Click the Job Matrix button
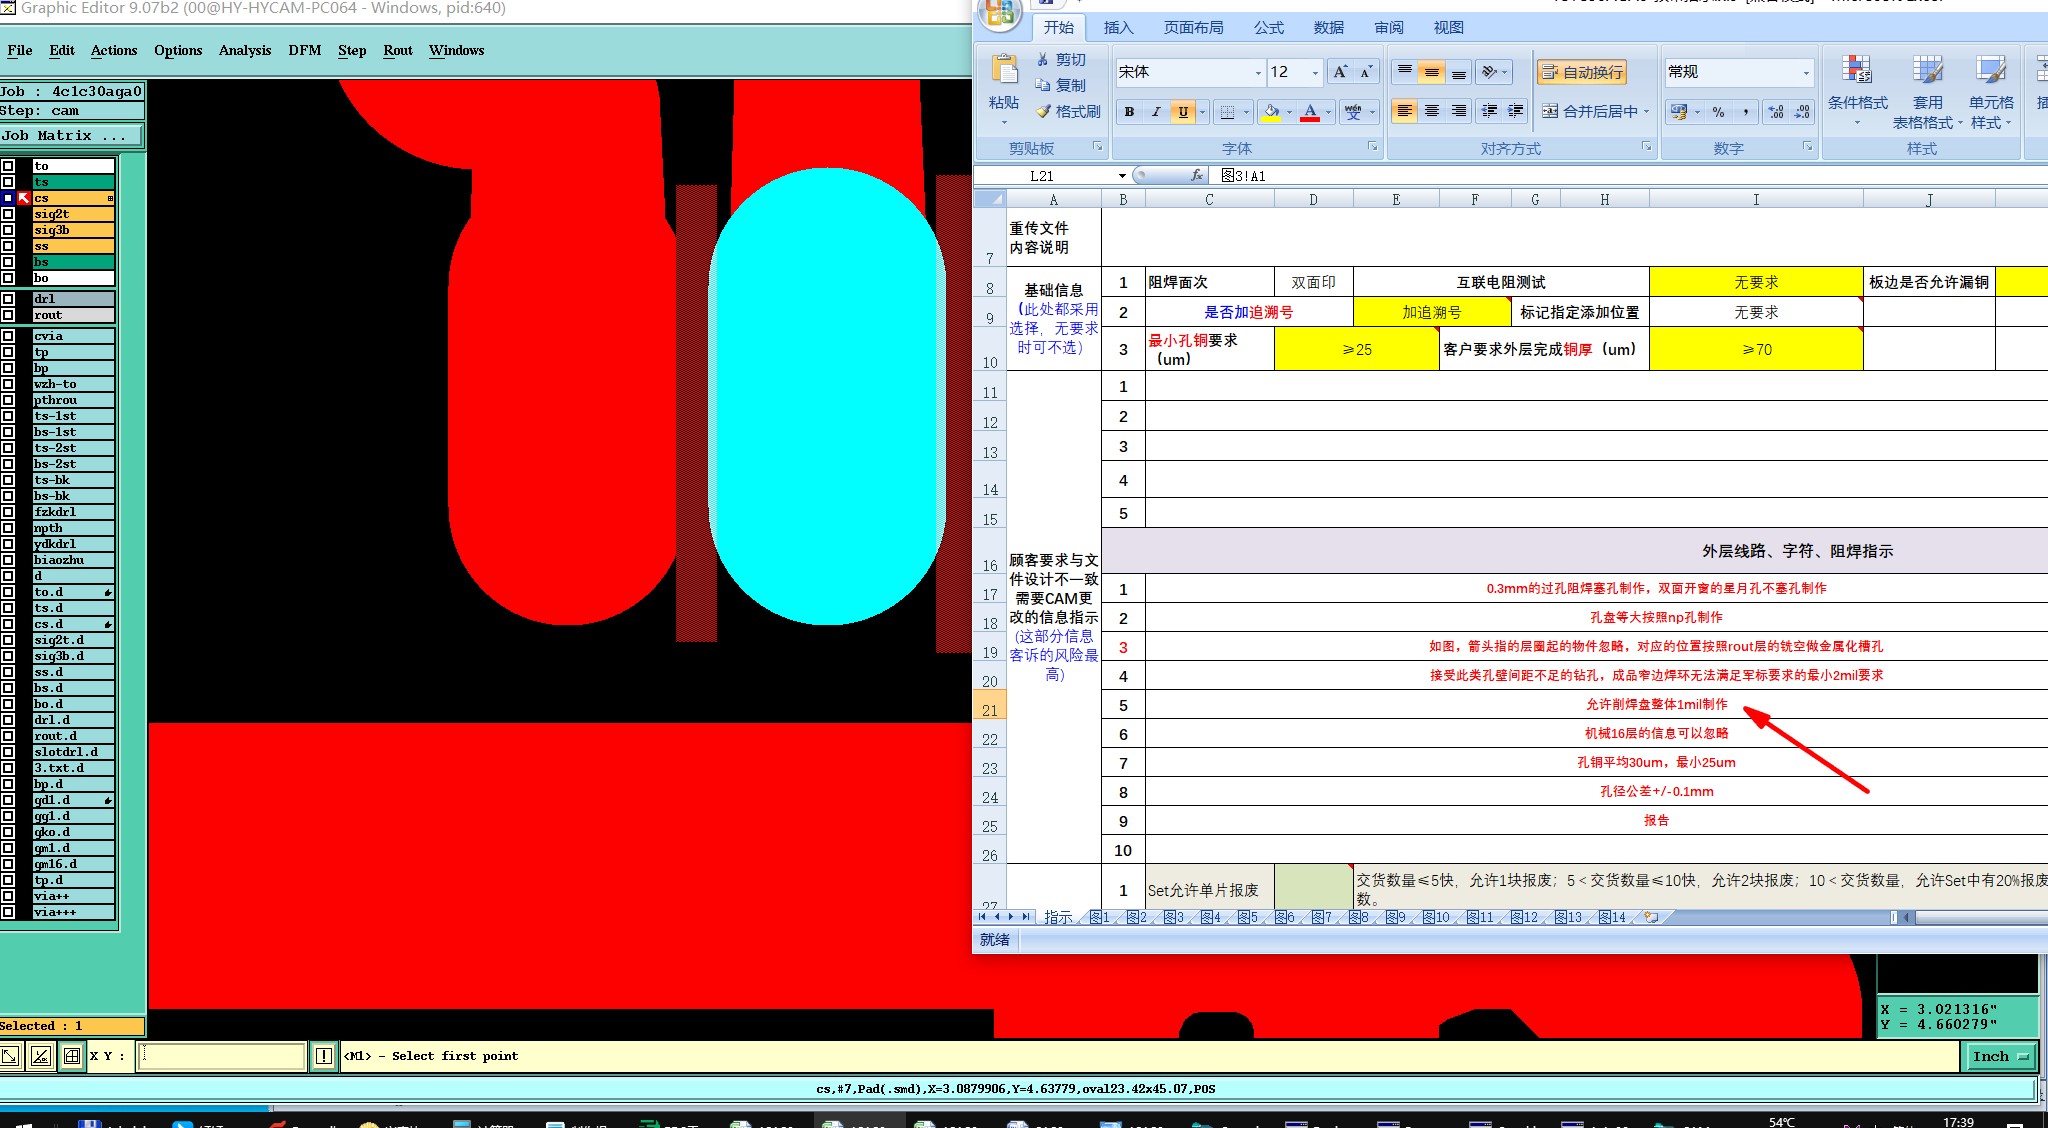 coord(70,136)
